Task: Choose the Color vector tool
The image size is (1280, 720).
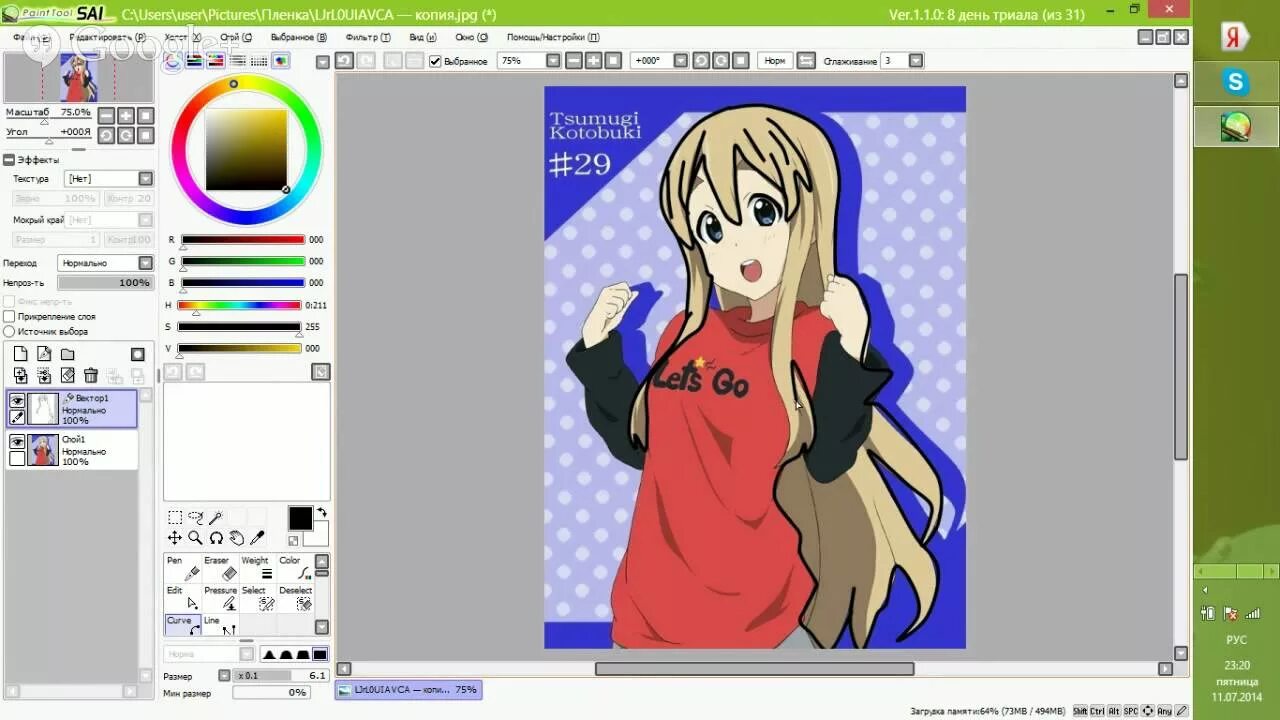Action: 293,568
